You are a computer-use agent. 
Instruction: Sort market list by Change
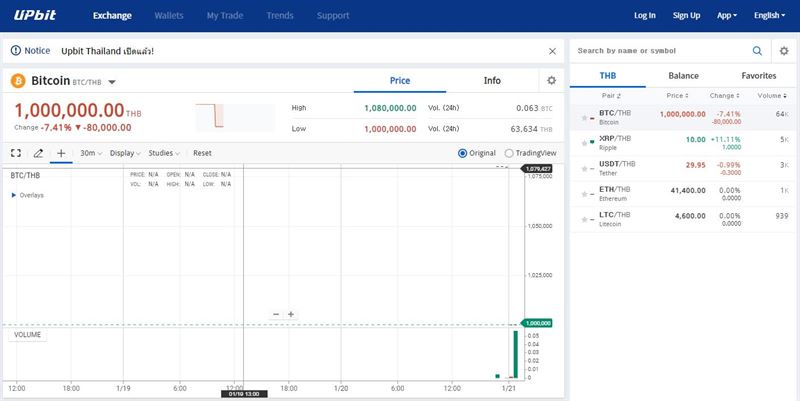tap(724, 95)
